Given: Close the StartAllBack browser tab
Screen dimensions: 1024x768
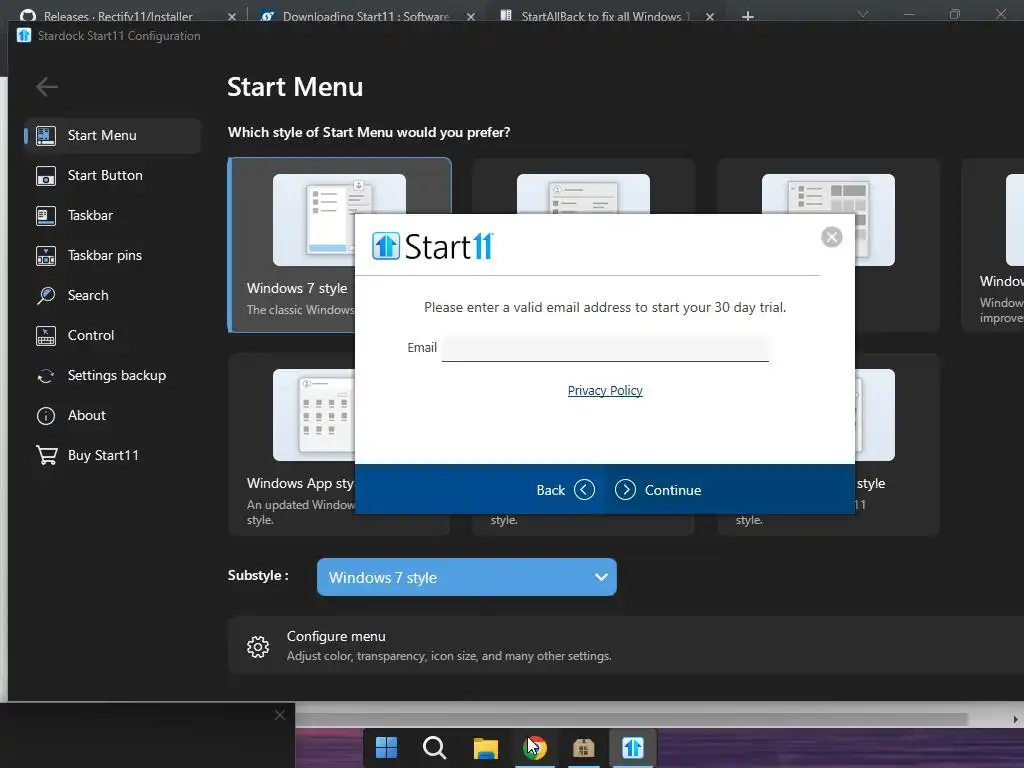Looking at the screenshot, I should point(710,17).
